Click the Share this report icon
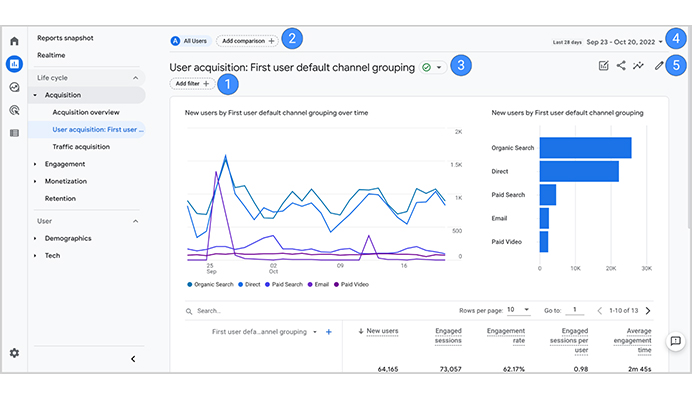The image size is (692, 399). click(x=621, y=66)
